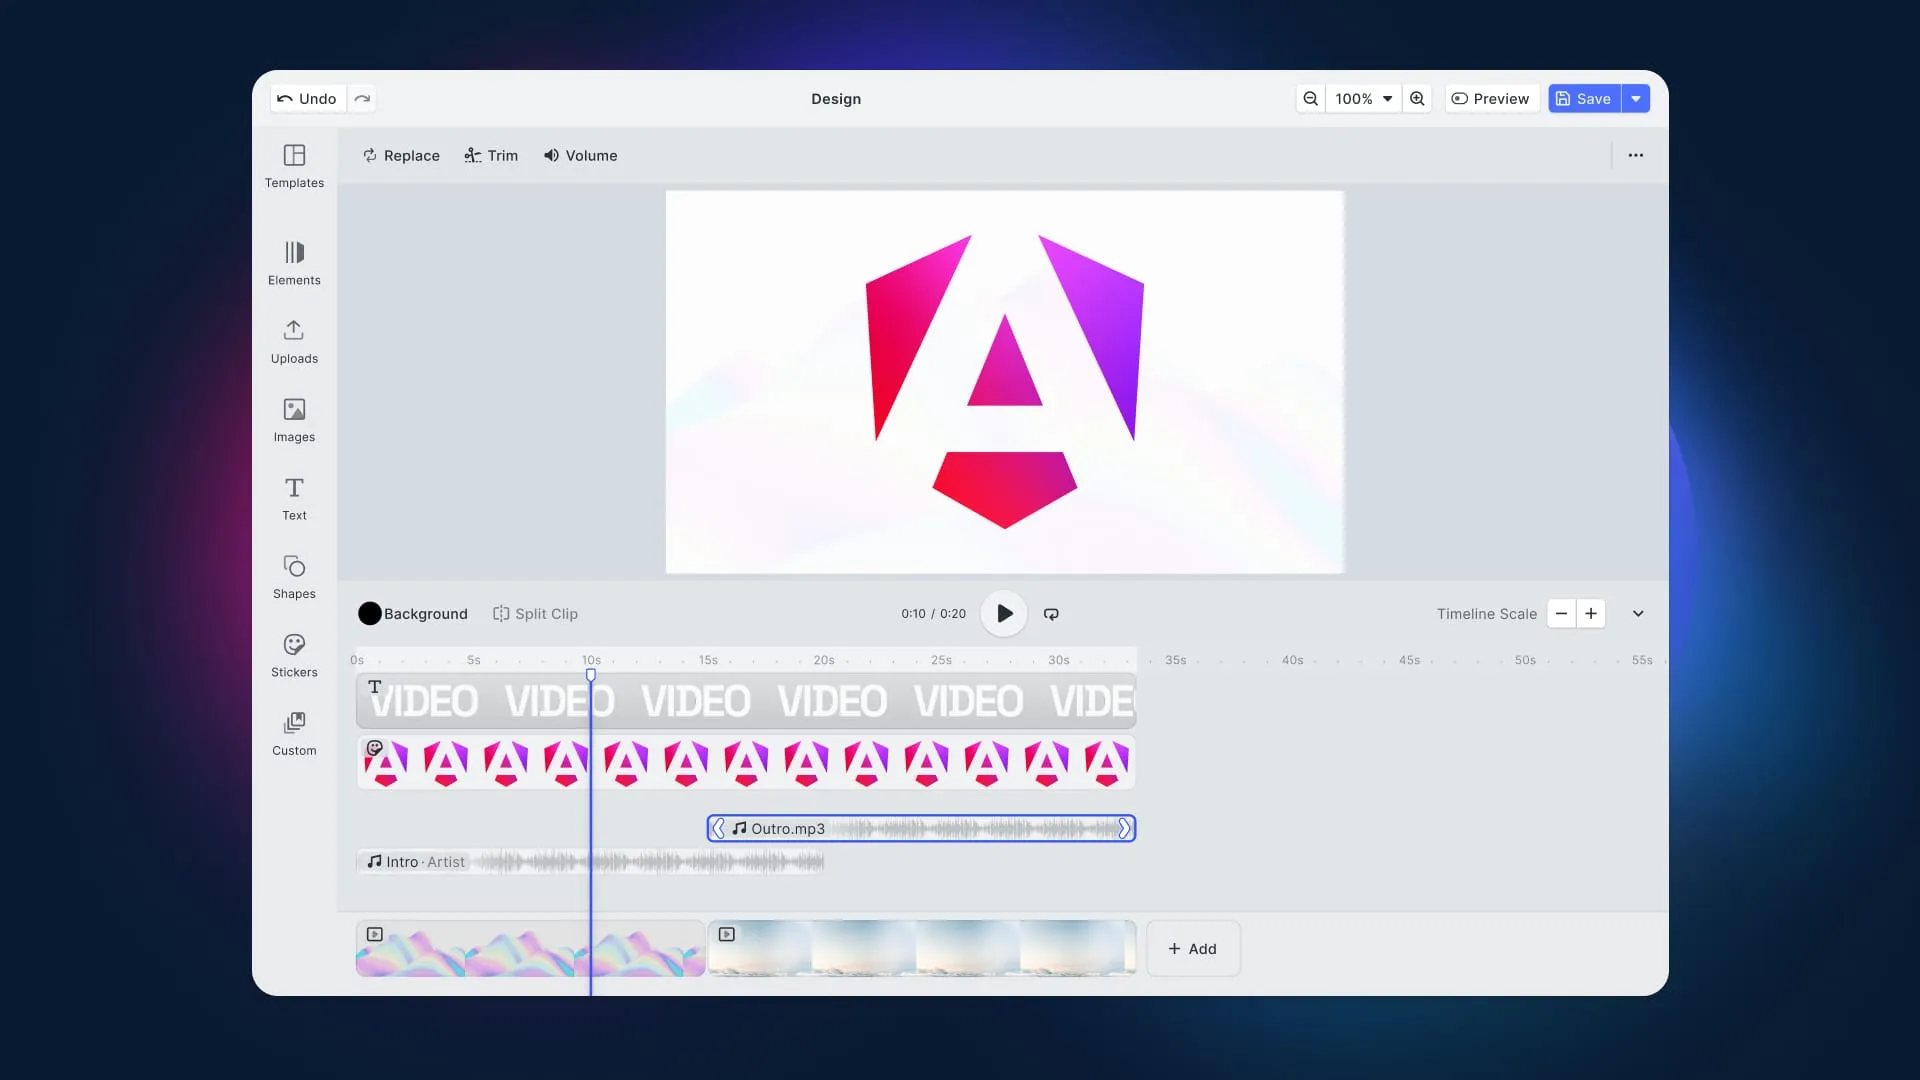Click the black Background color swatch
Viewport: 1920px width, 1080px height.
pos(370,614)
